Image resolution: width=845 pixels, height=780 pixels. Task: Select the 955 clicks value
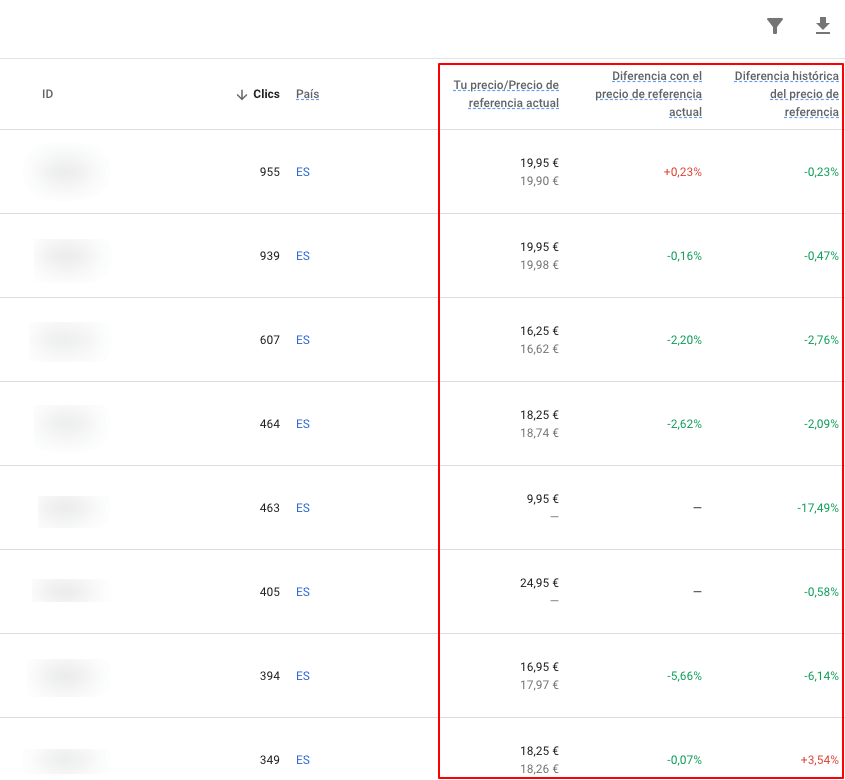[269, 172]
